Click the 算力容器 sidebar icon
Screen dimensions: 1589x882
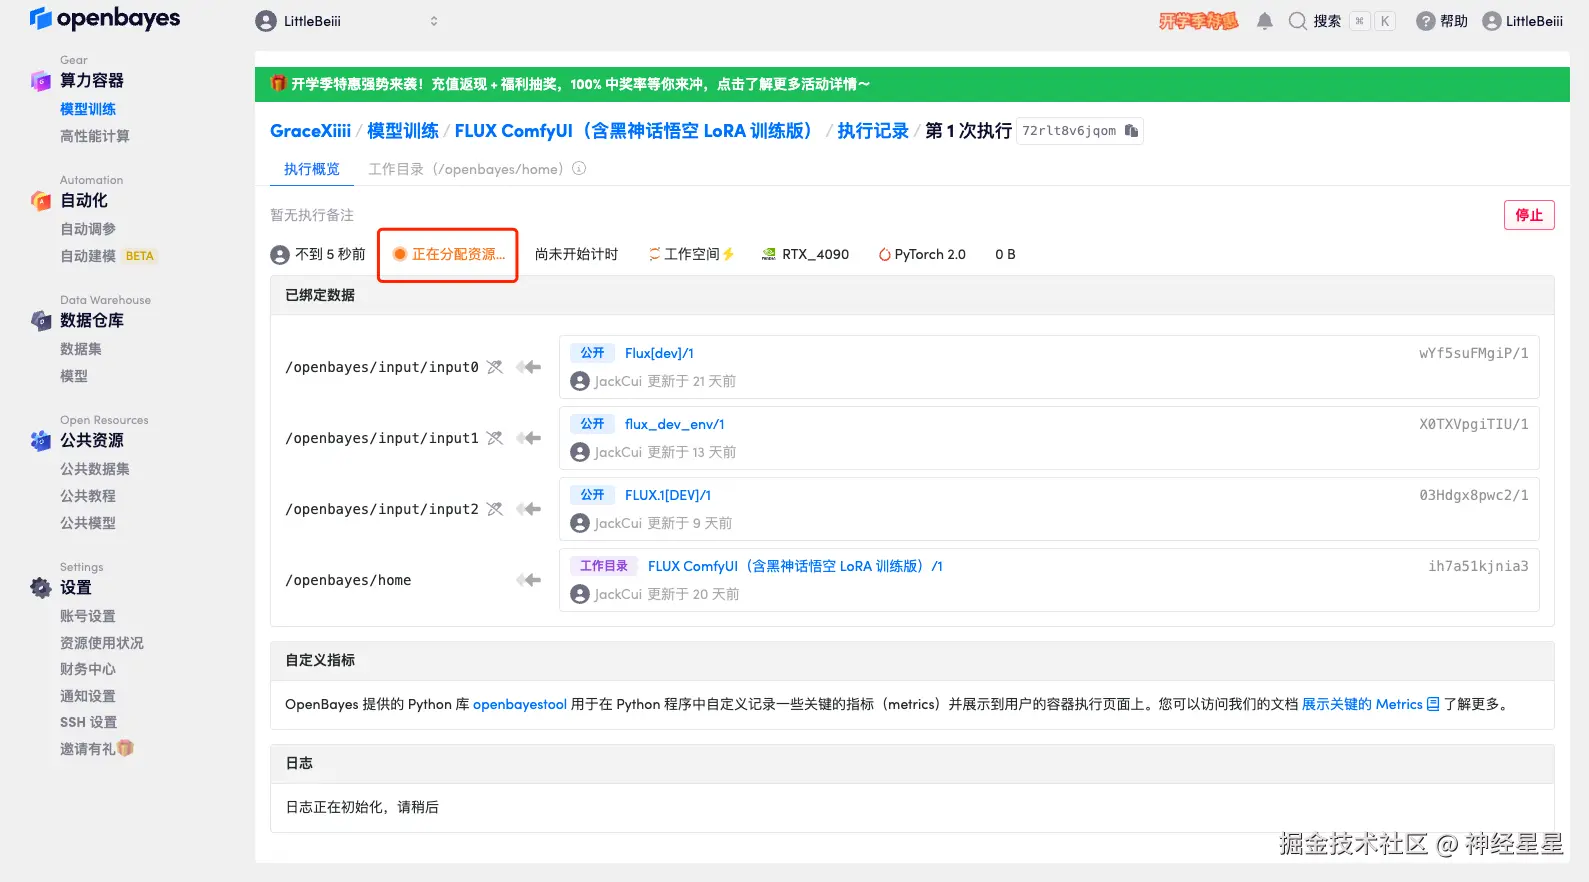click(x=41, y=81)
